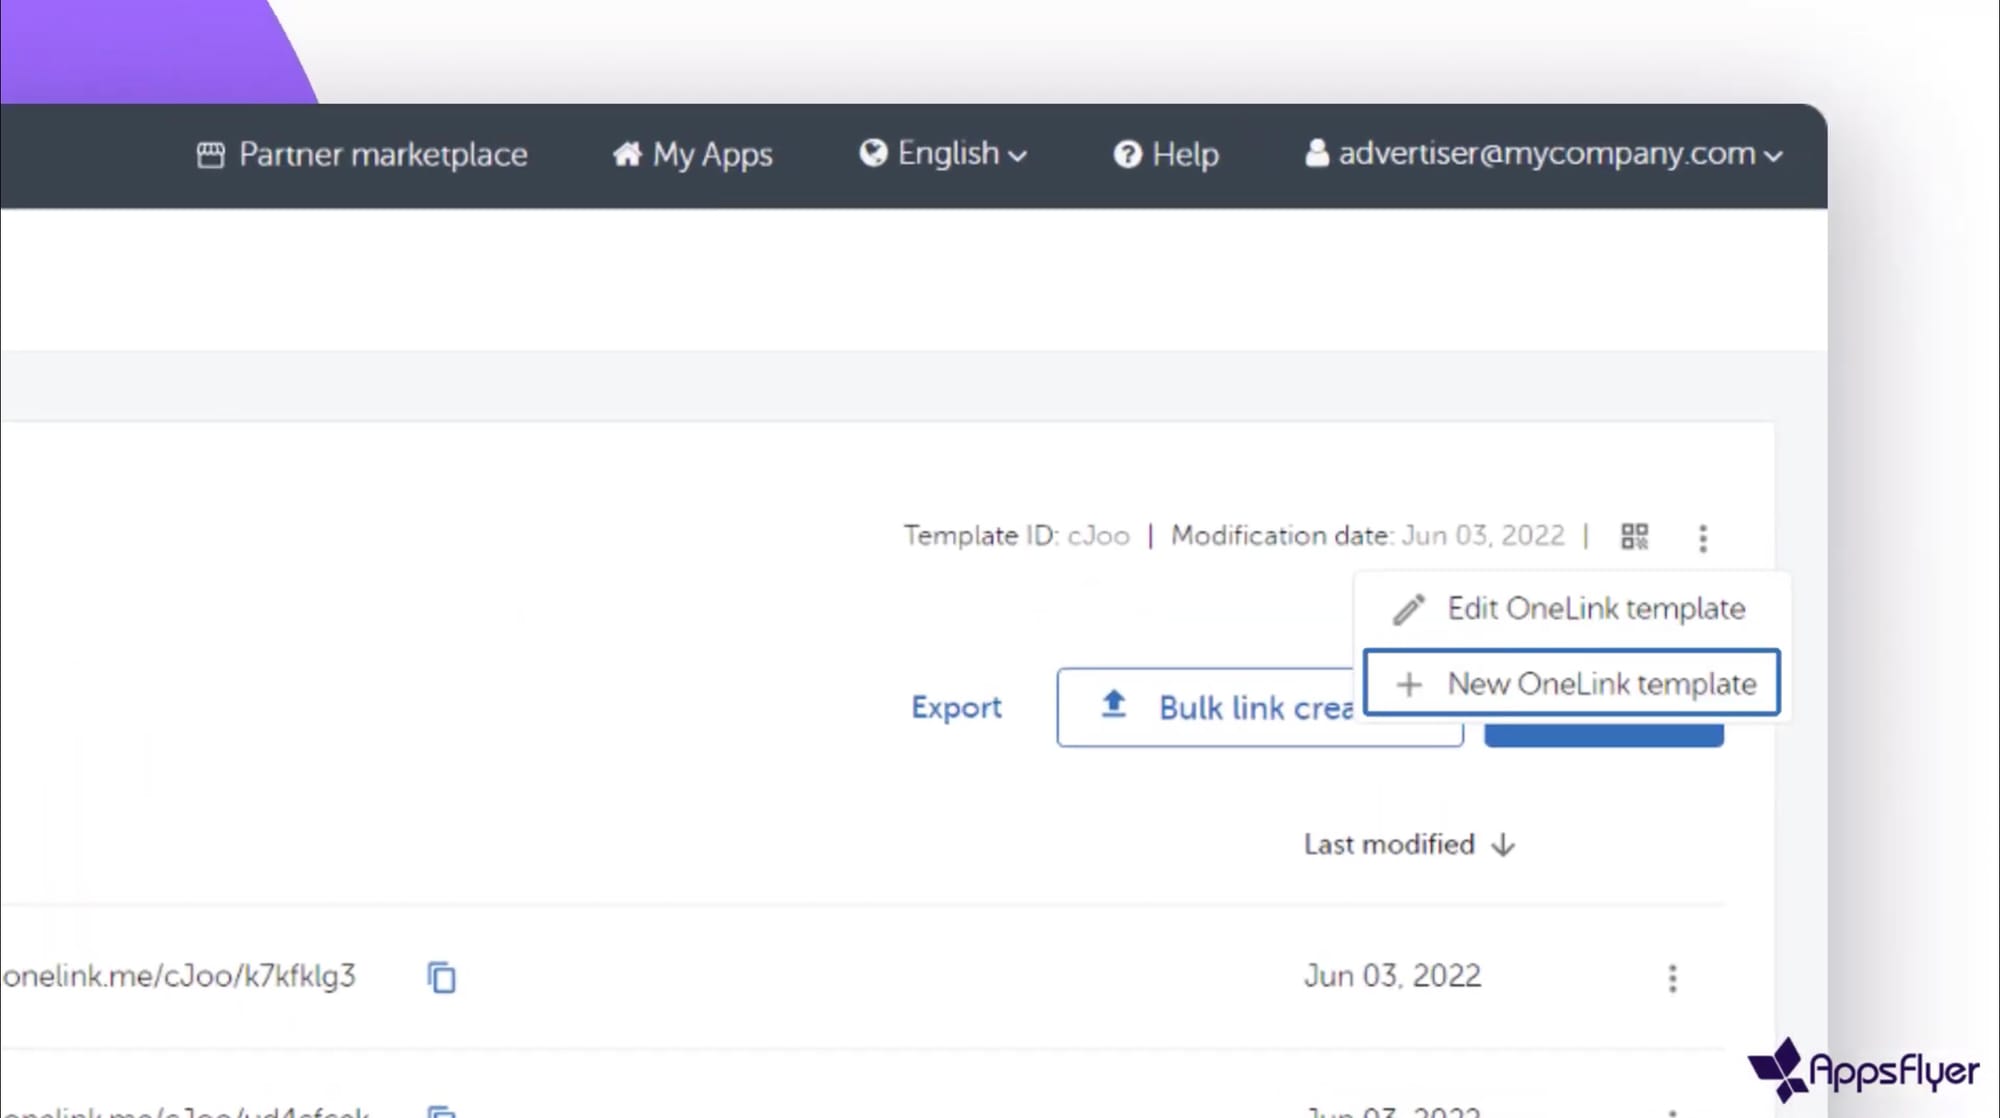
Task: Click the pencil icon for Edit template
Action: [1408, 609]
